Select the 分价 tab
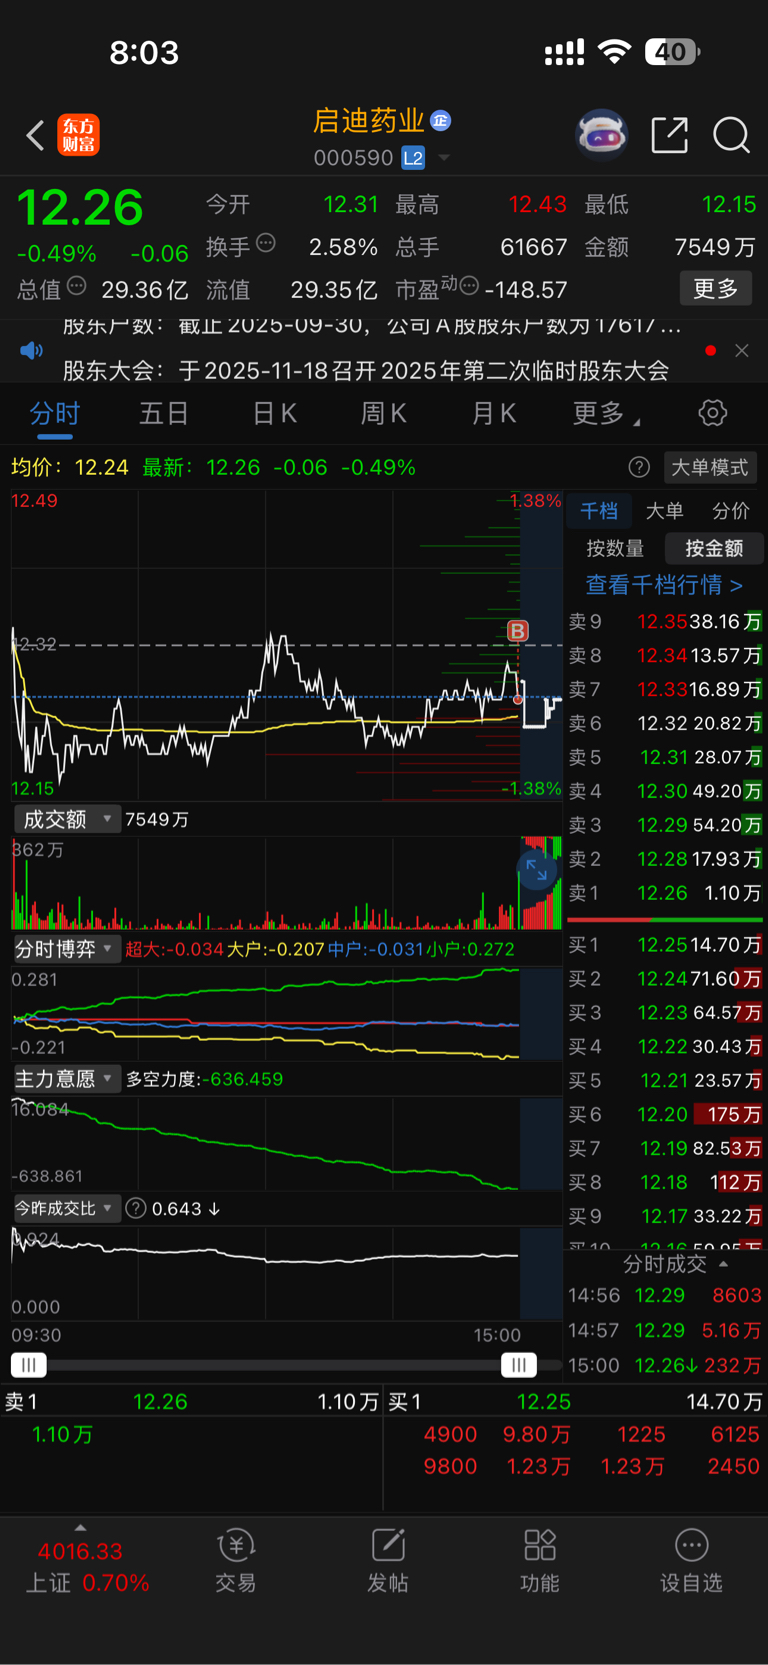Screen dimensions: 768x1665 [730, 511]
